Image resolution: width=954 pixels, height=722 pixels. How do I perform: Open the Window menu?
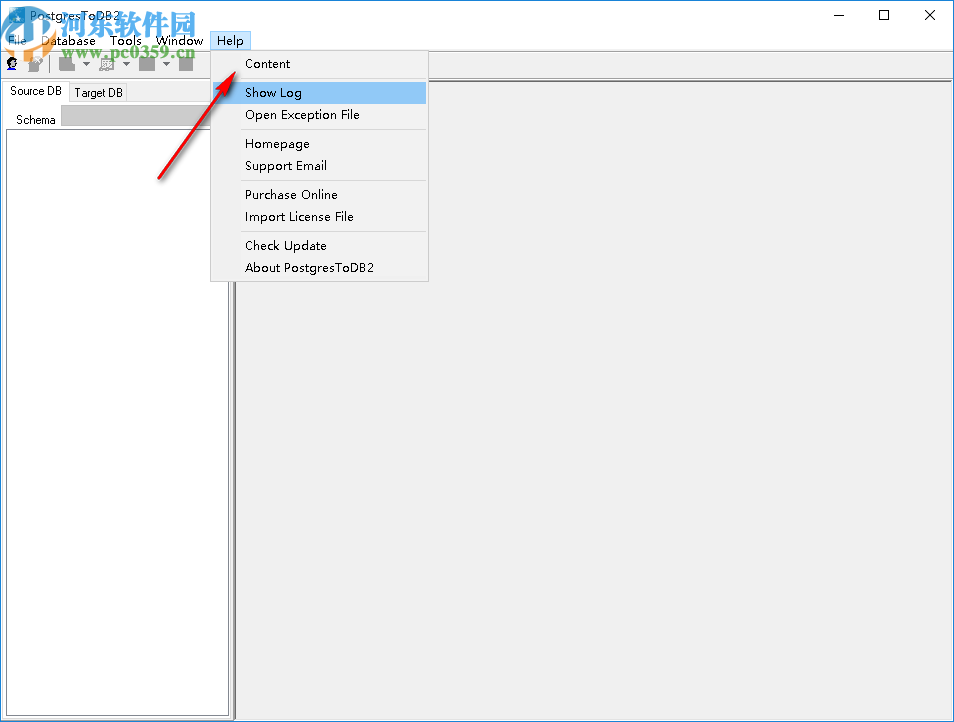(178, 40)
